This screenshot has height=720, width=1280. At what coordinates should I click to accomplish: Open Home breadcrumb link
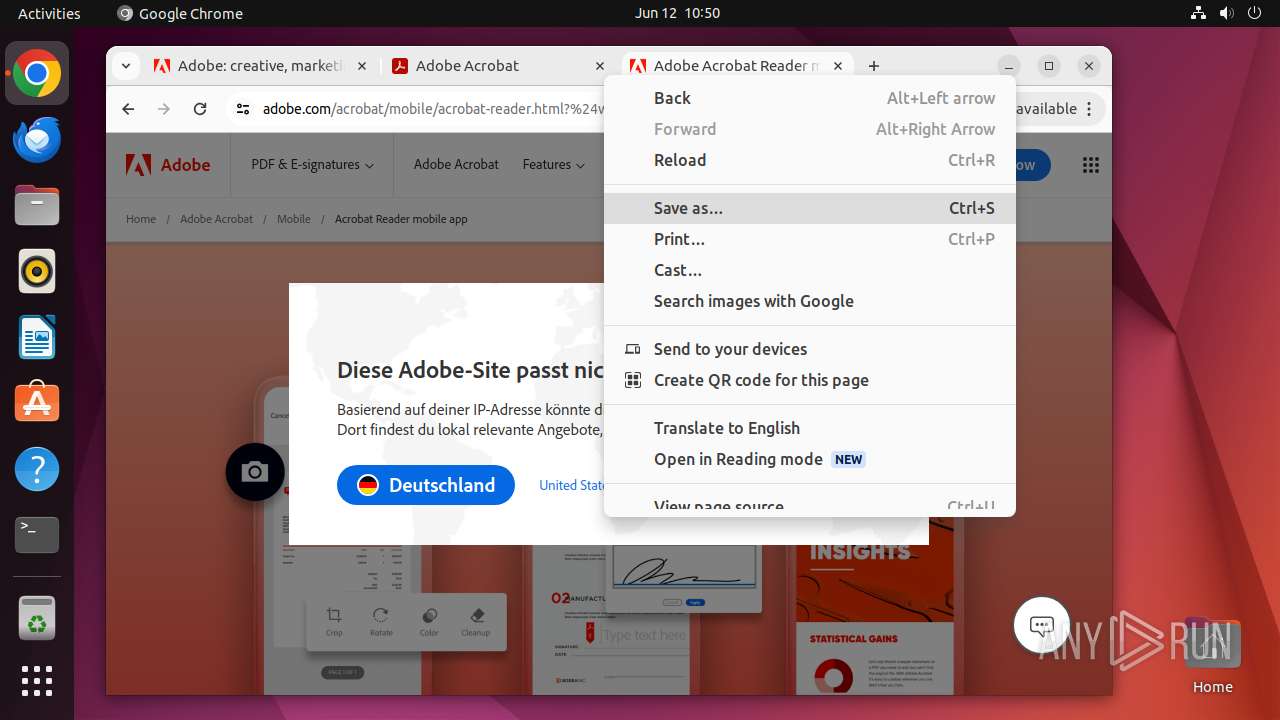coord(141,219)
